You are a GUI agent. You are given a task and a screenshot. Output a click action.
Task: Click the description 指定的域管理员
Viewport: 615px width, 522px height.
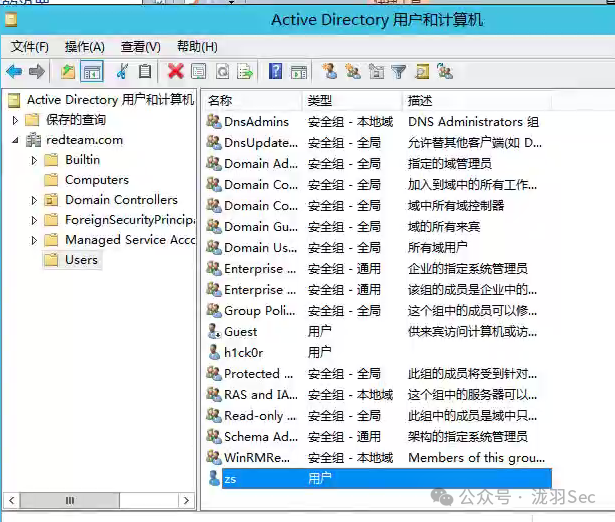[450, 164]
